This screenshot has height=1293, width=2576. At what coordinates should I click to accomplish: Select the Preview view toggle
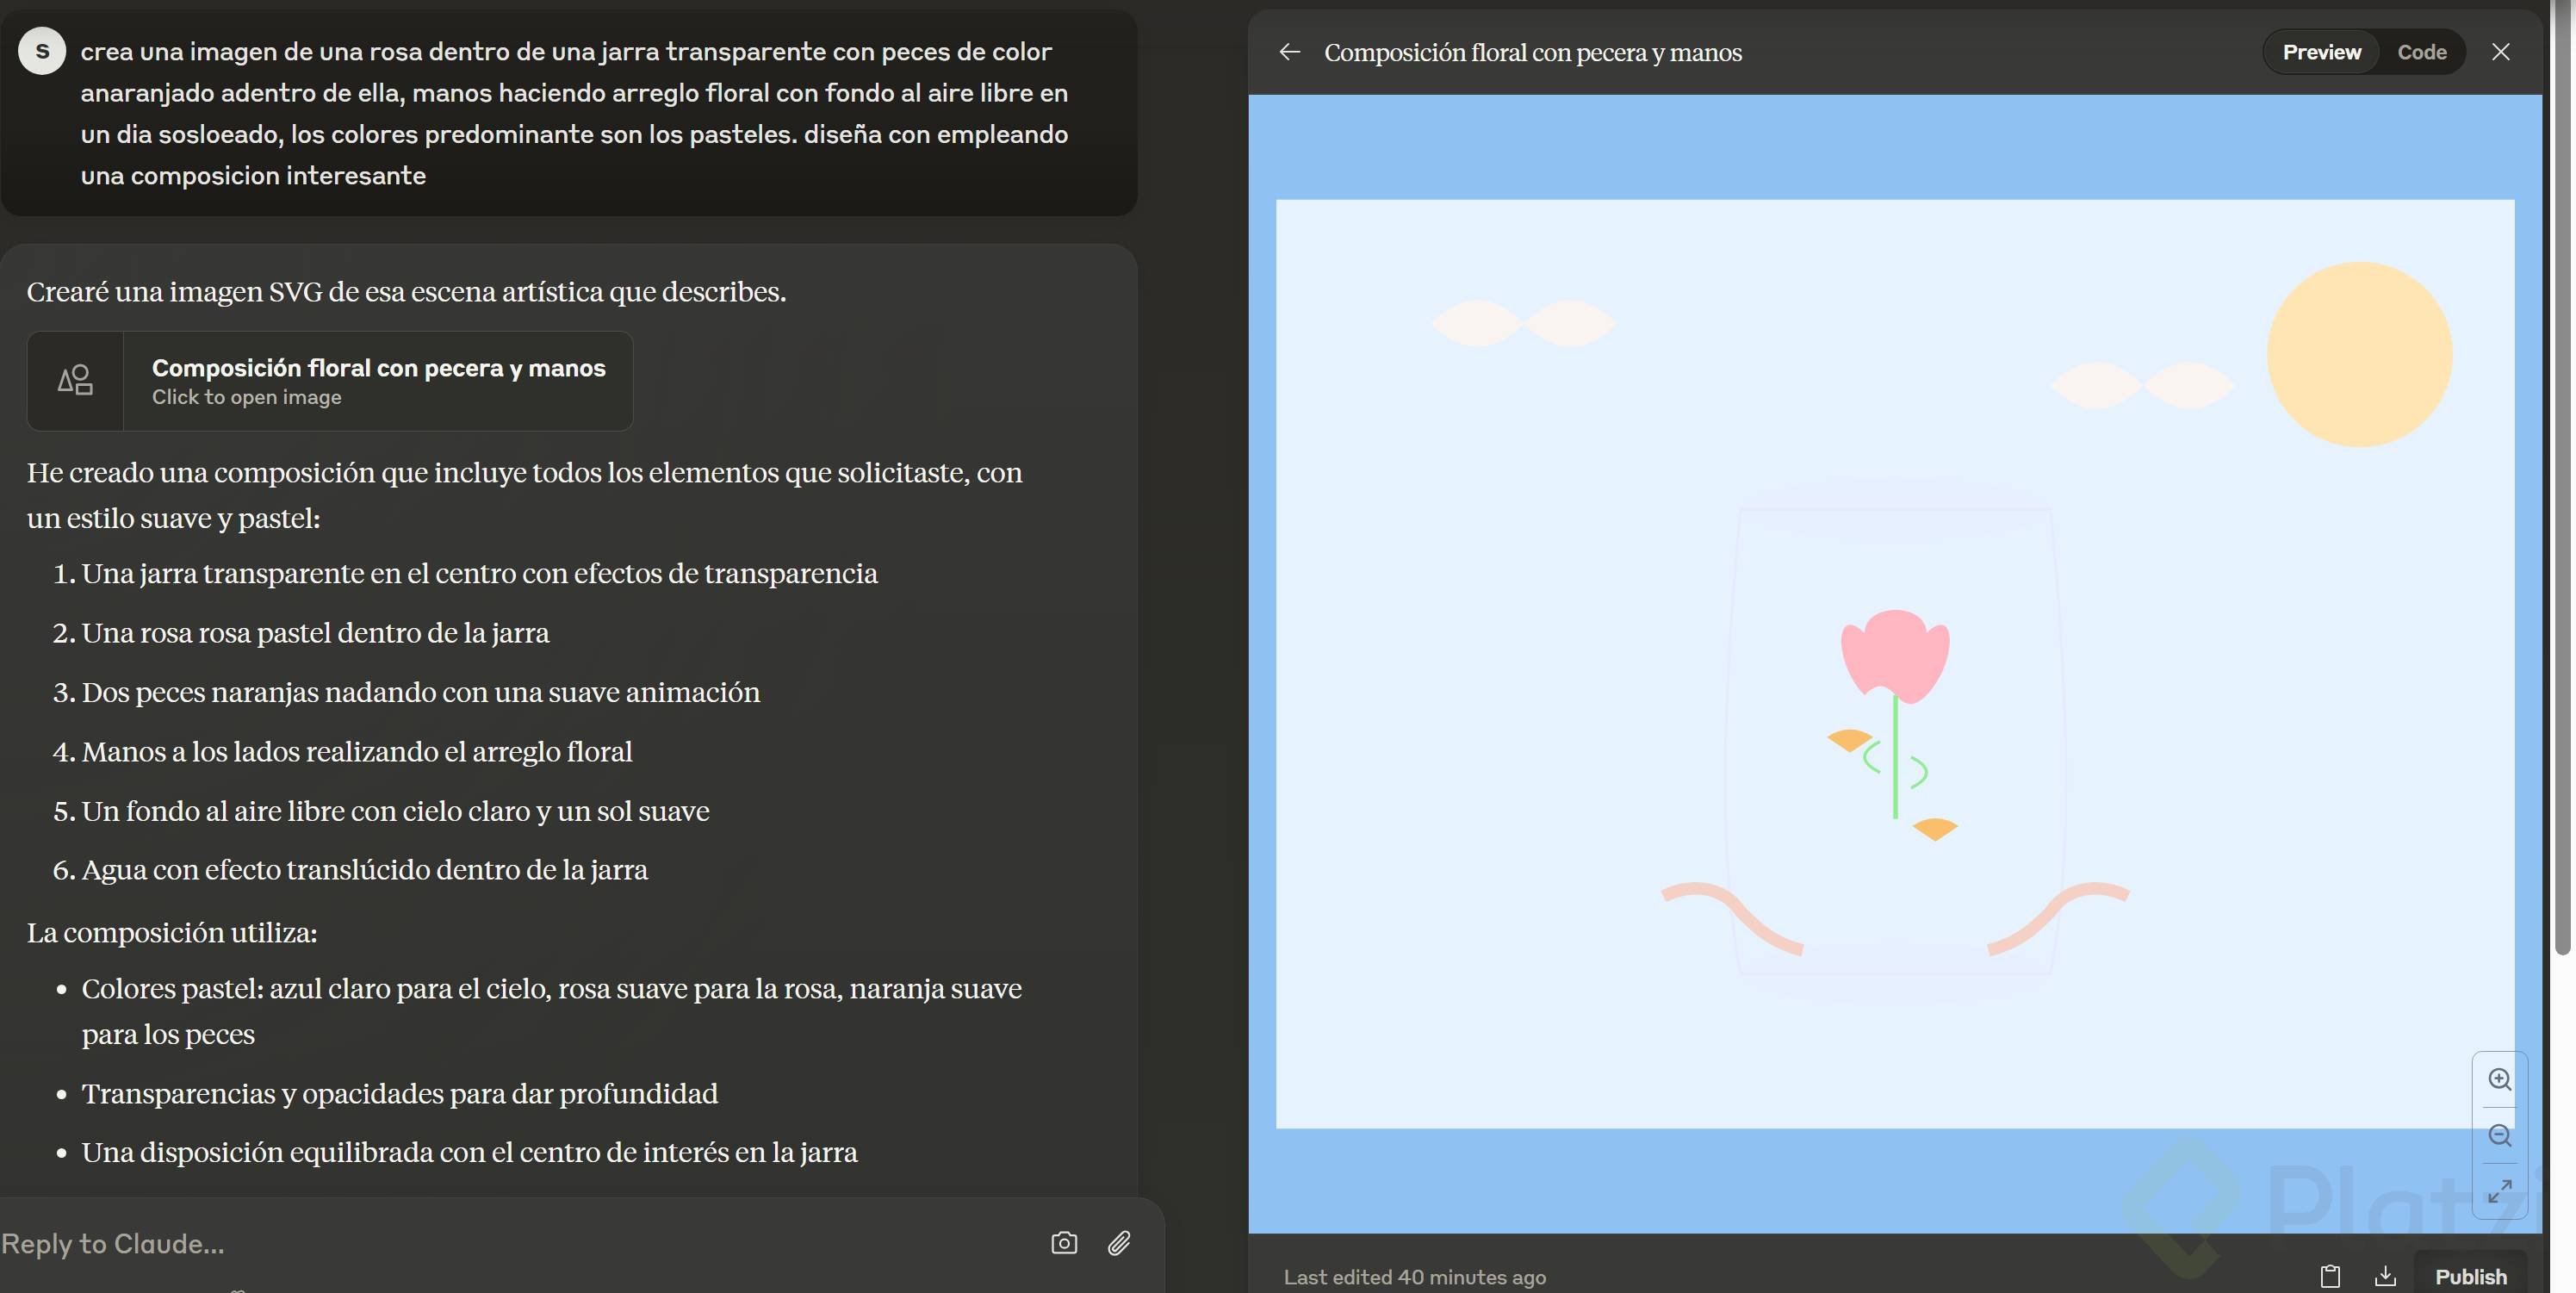tap(2321, 52)
